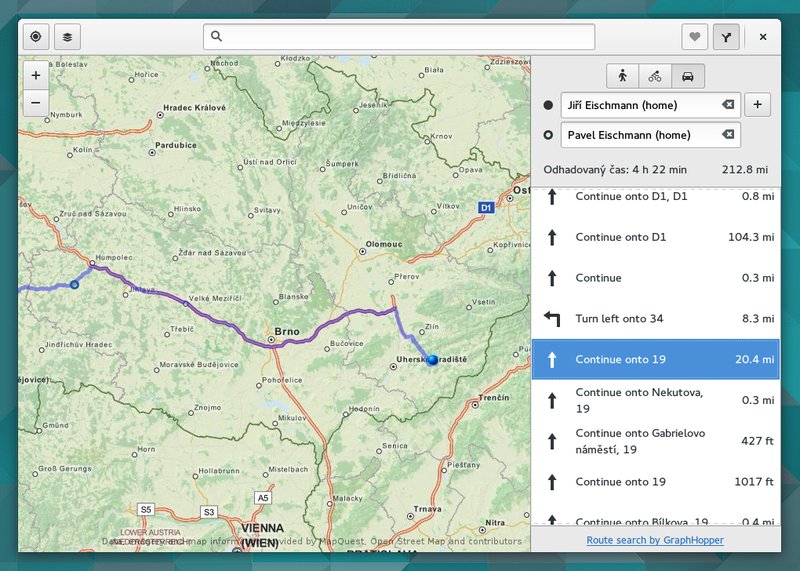Select step Continue onto D1, D1
Screen dimensions: 800x571
656,196
